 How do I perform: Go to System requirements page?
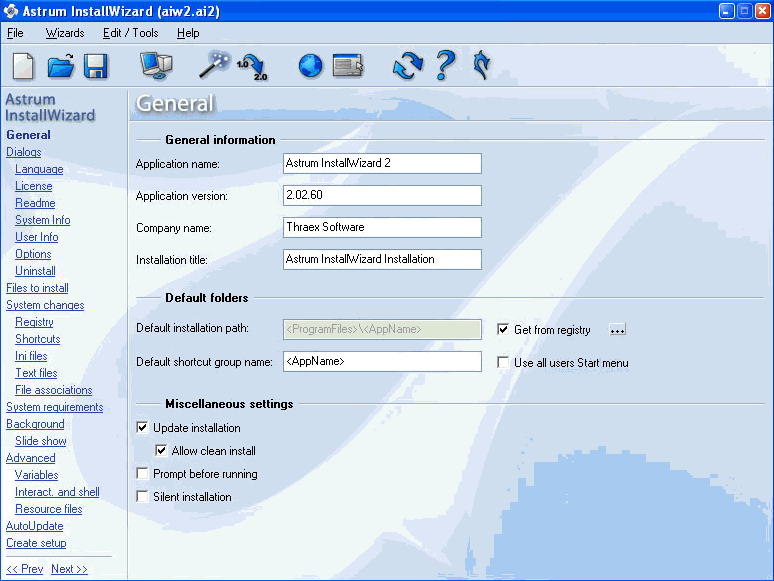coord(54,407)
